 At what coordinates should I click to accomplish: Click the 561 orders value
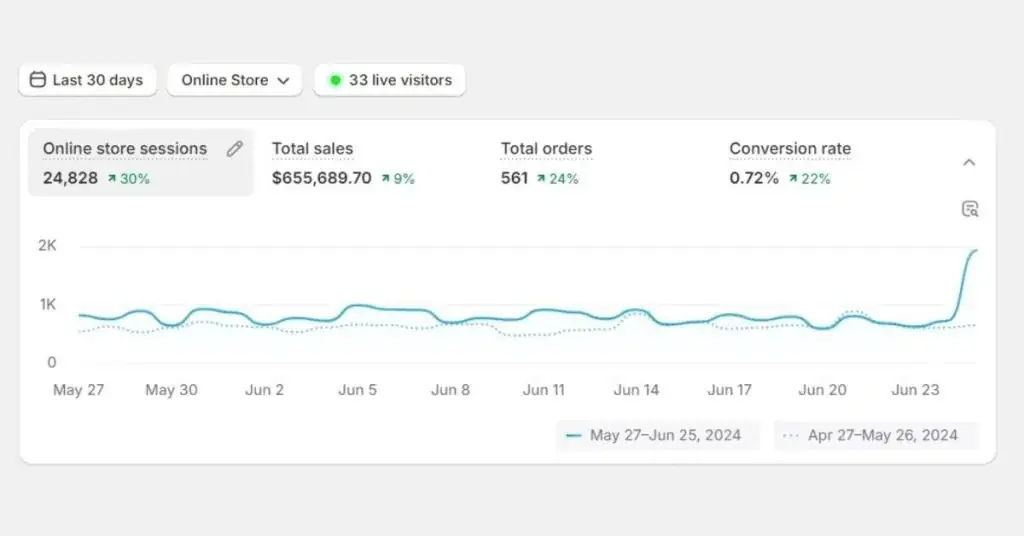pyautogui.click(x=514, y=178)
